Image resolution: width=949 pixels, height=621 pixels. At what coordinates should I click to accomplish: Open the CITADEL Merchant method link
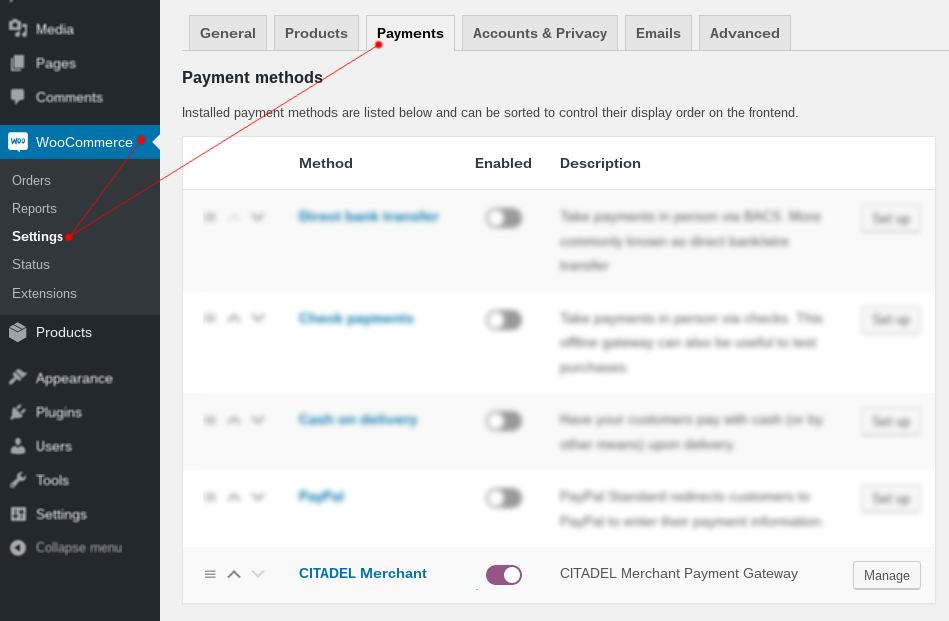[x=363, y=574]
